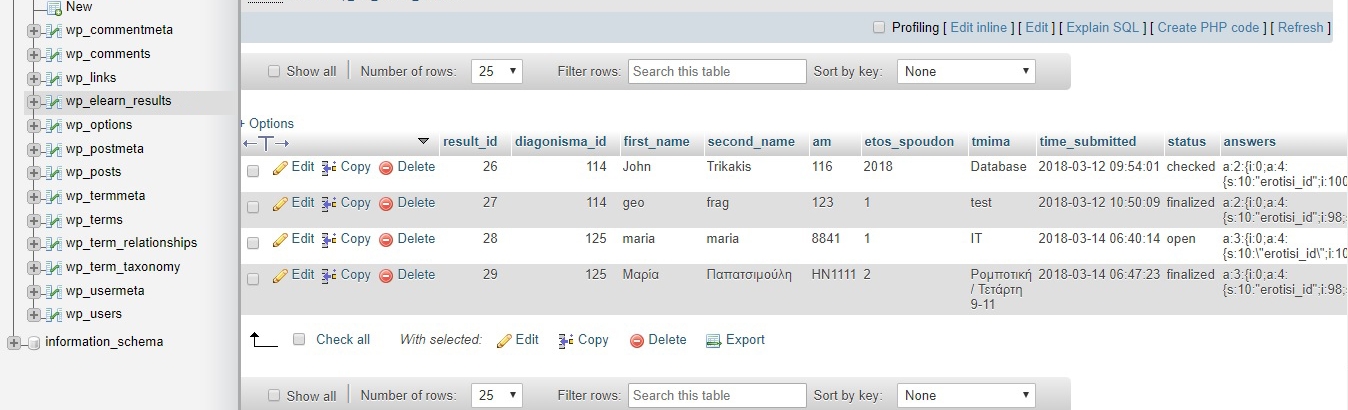The height and width of the screenshot is (410, 1348).
Task: Open wp_term_taxonomy table in sidebar
Action: (x=123, y=267)
